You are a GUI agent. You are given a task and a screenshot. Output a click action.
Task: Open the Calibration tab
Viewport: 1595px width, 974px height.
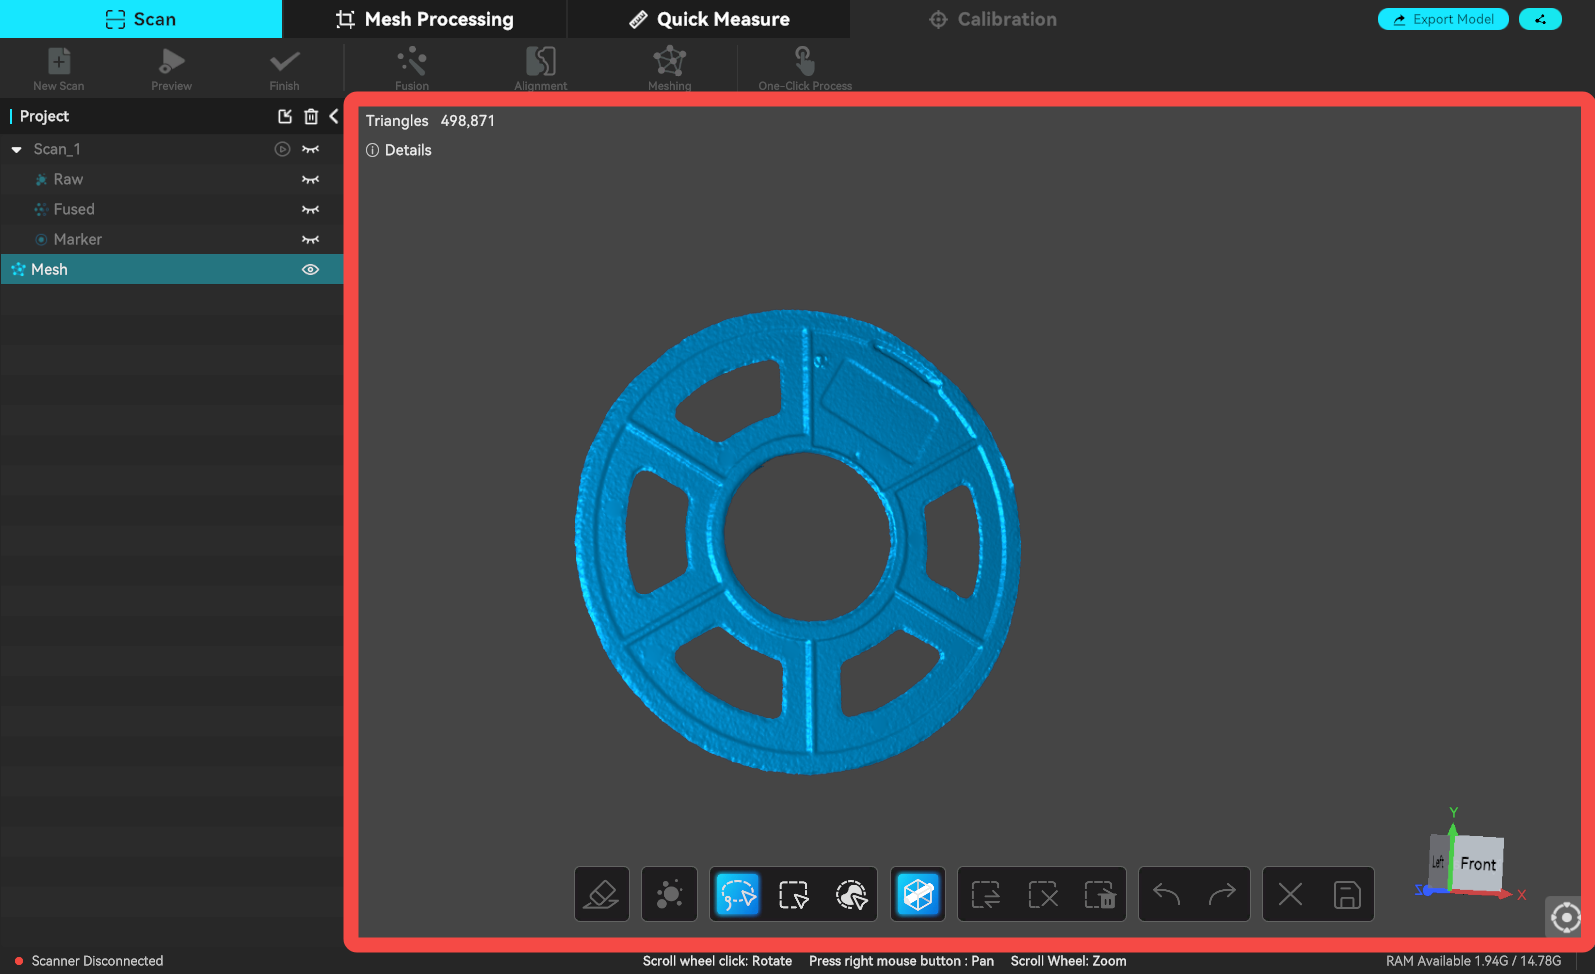[x=993, y=19]
